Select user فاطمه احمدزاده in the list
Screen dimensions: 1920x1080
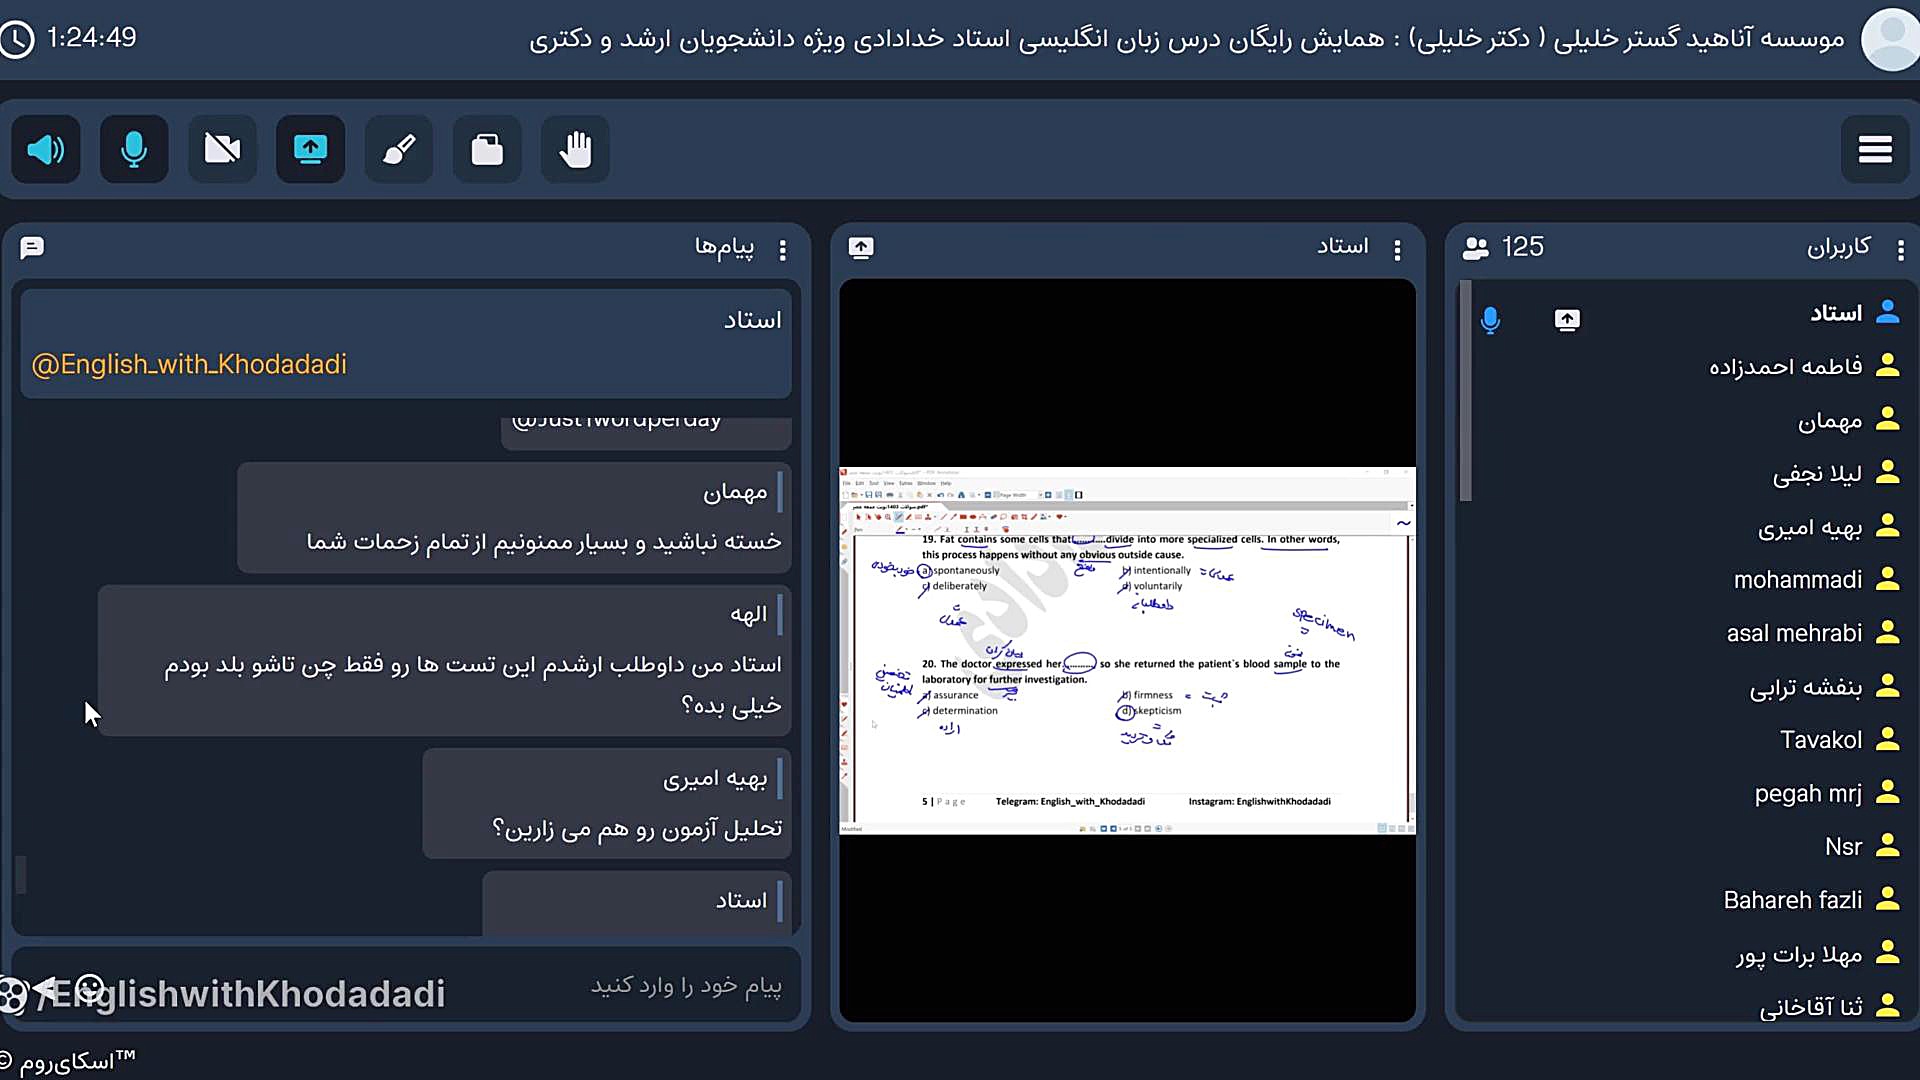click(1785, 367)
